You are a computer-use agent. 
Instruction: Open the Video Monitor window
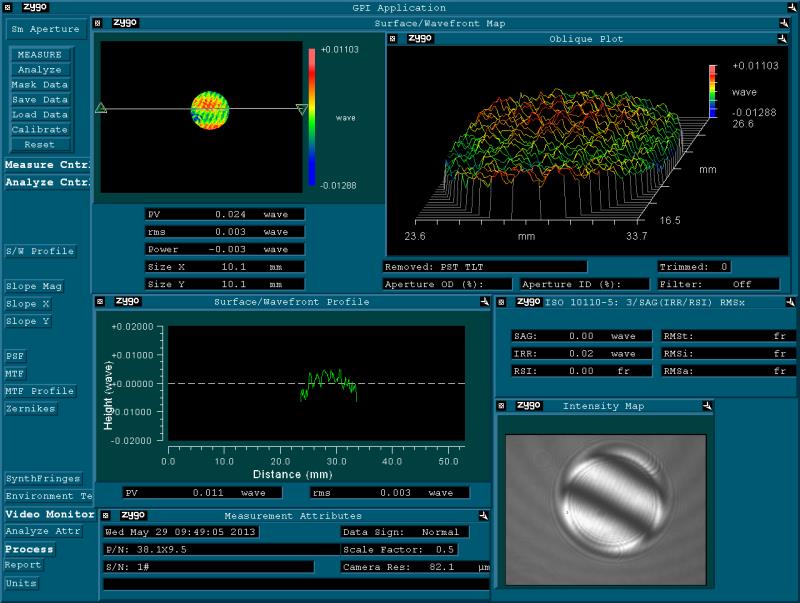(x=49, y=514)
